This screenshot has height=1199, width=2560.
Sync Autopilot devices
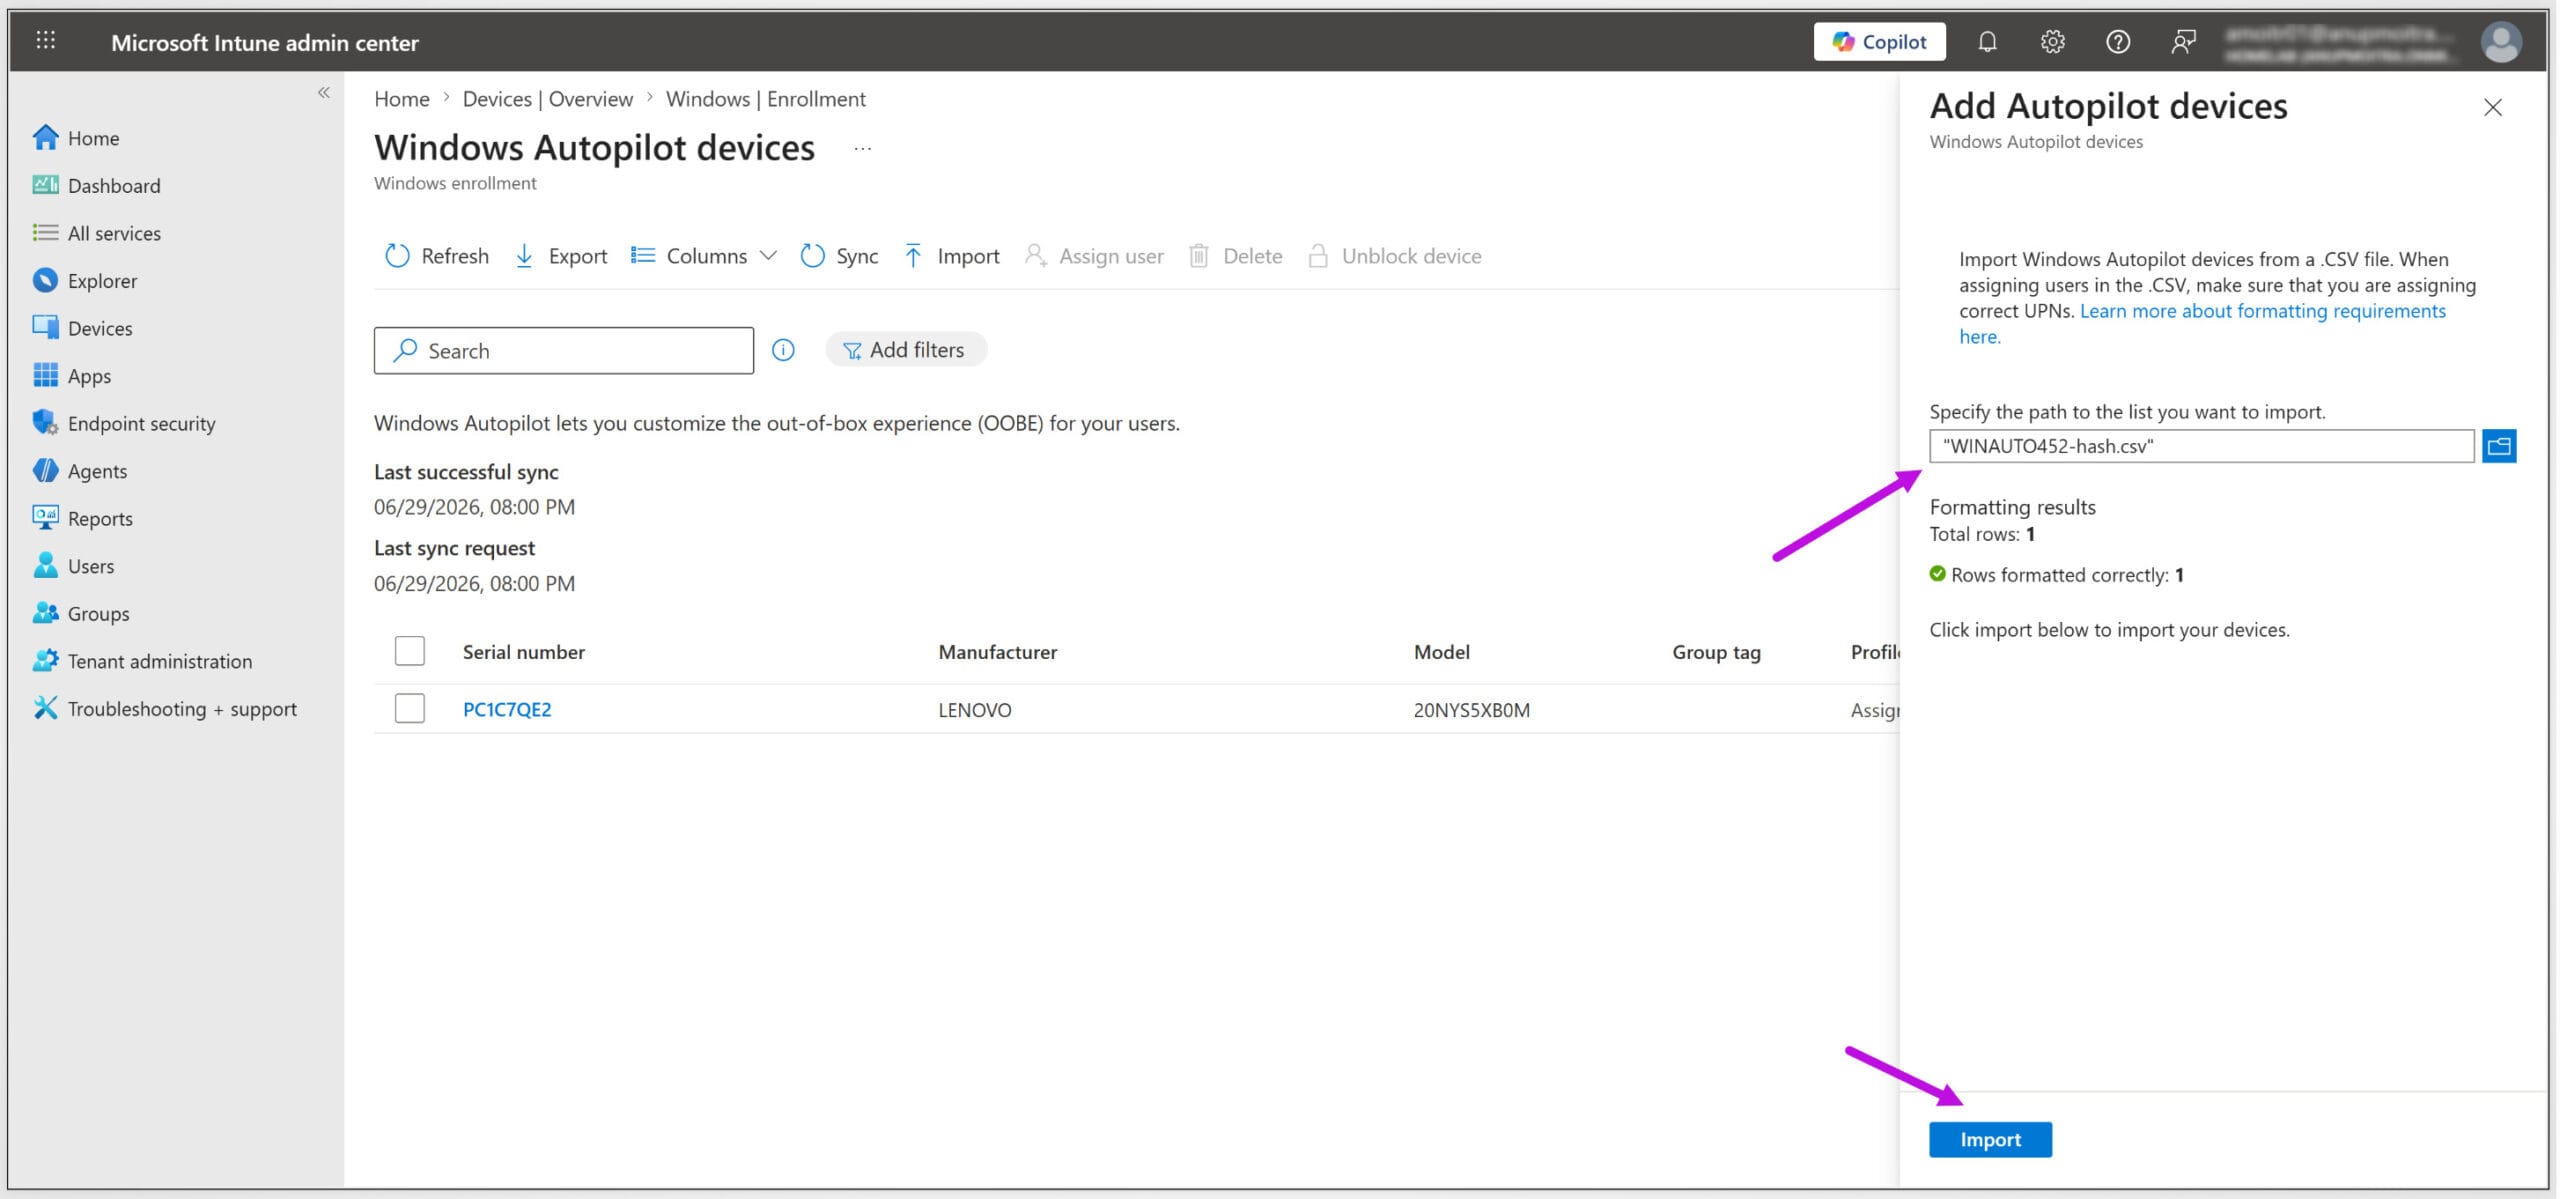839,256
